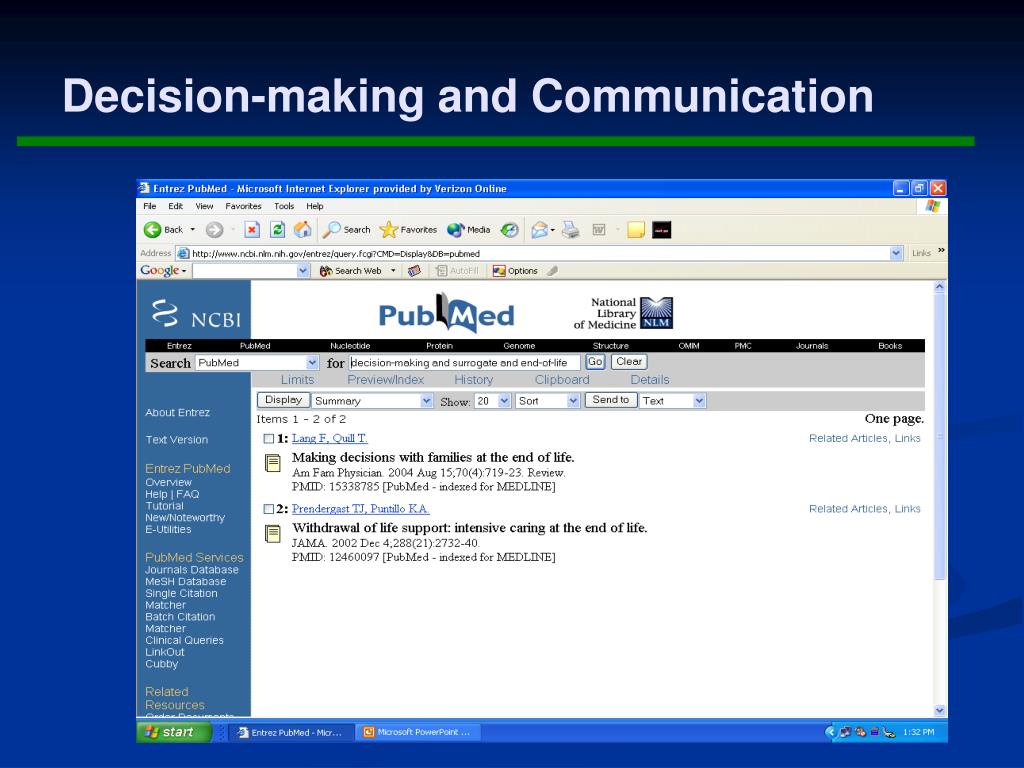Open the Favorites menu
1024x768 pixels.
(244, 206)
